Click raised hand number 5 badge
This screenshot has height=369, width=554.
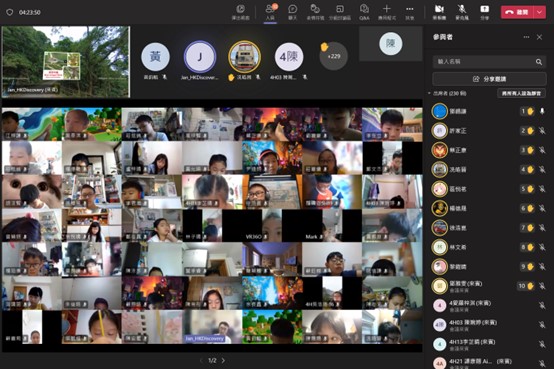(527, 189)
